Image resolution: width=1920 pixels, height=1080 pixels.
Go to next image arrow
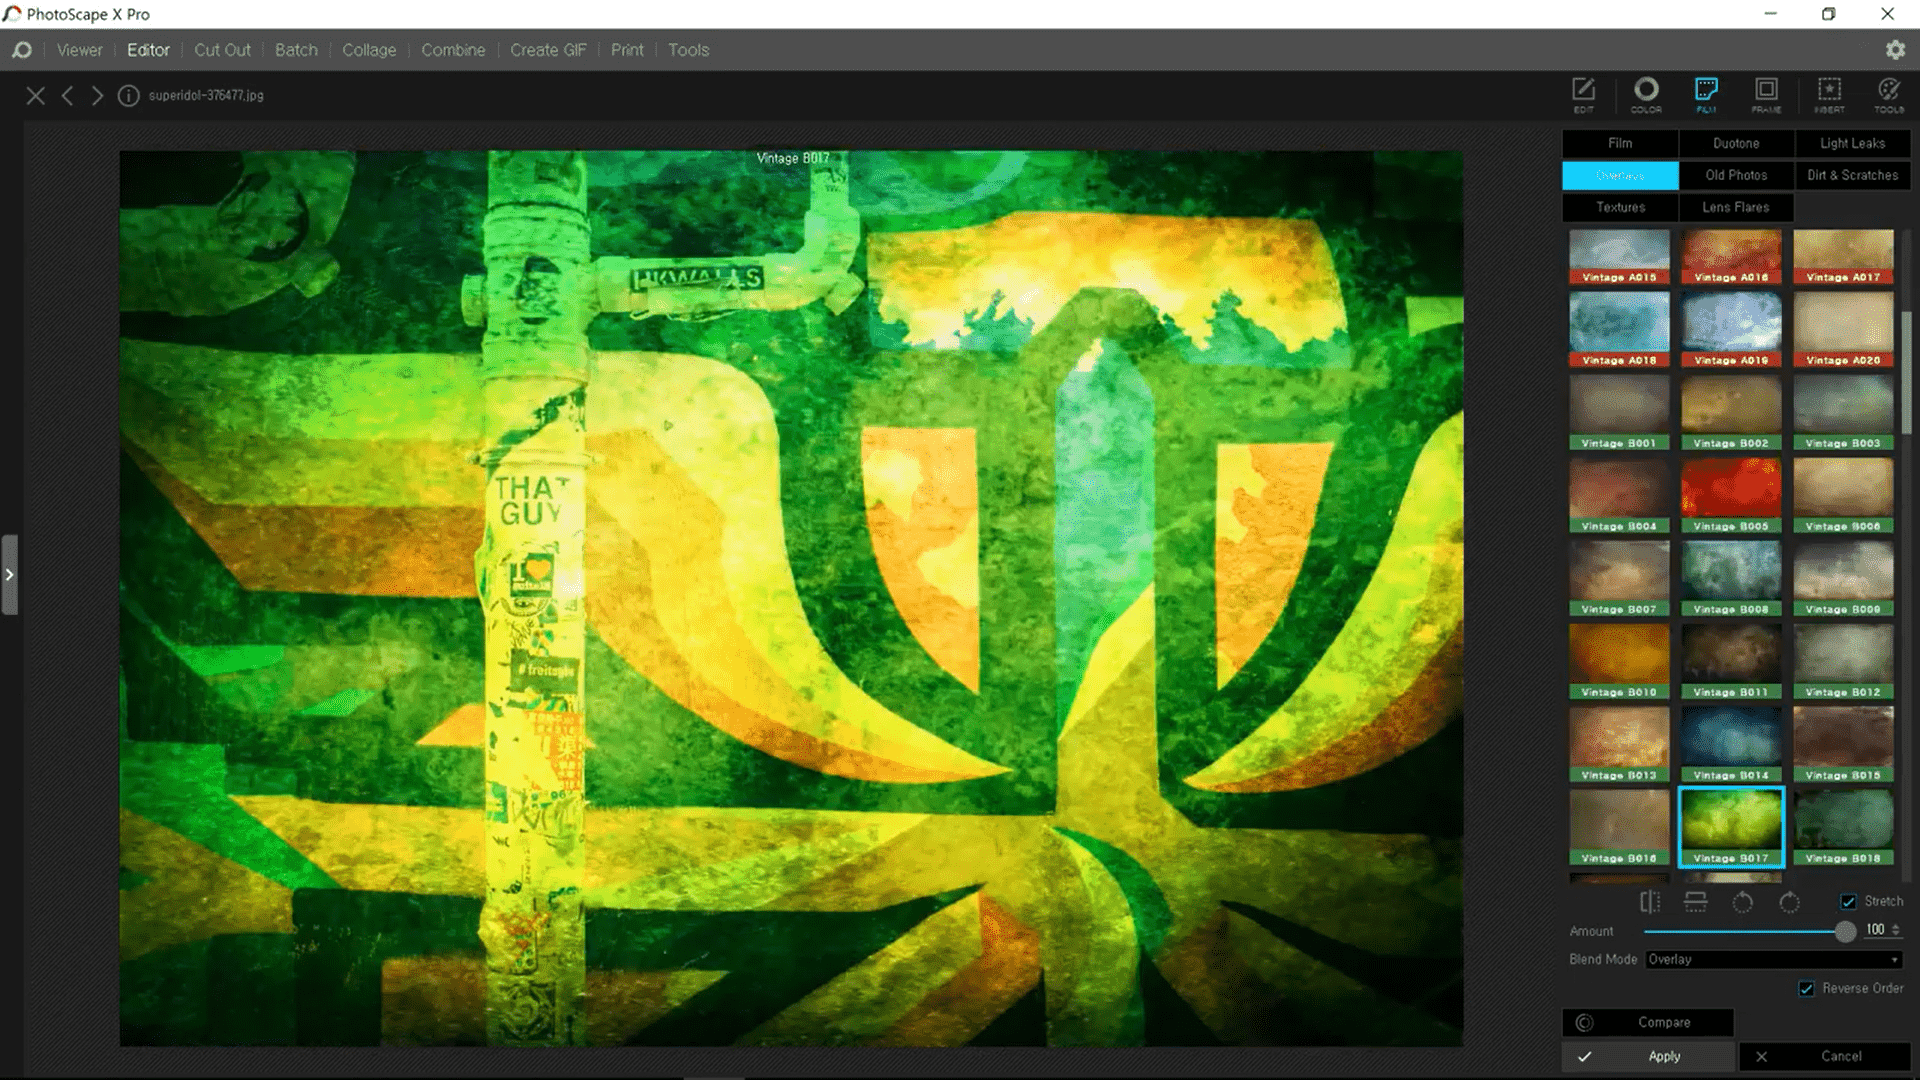pos(97,96)
